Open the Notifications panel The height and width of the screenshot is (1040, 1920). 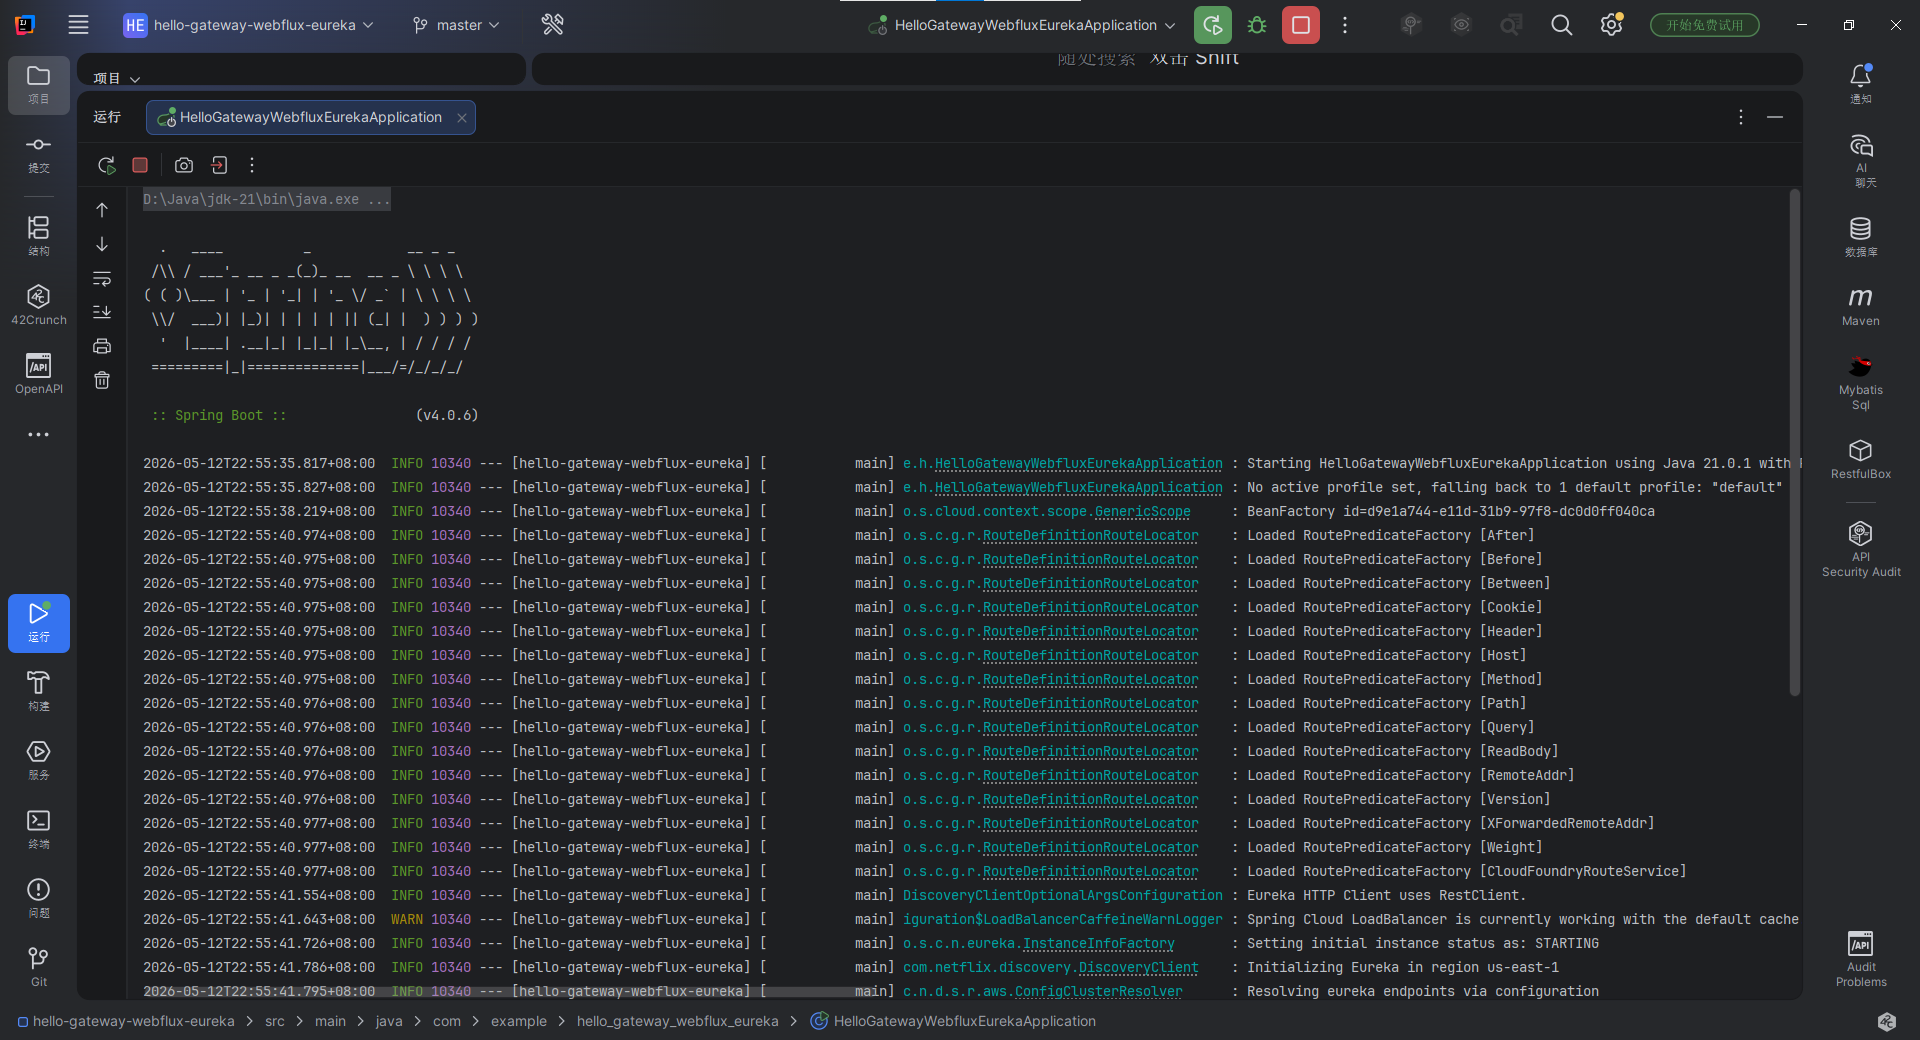[1860, 84]
